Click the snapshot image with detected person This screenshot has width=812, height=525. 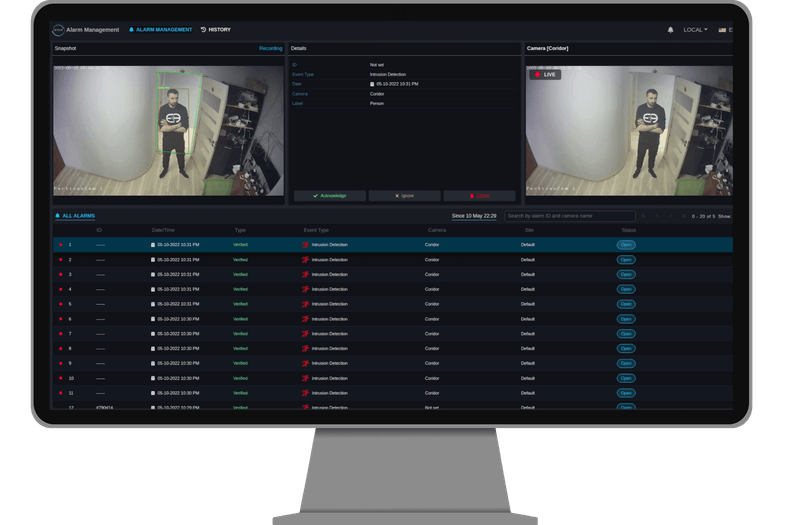pos(168,130)
